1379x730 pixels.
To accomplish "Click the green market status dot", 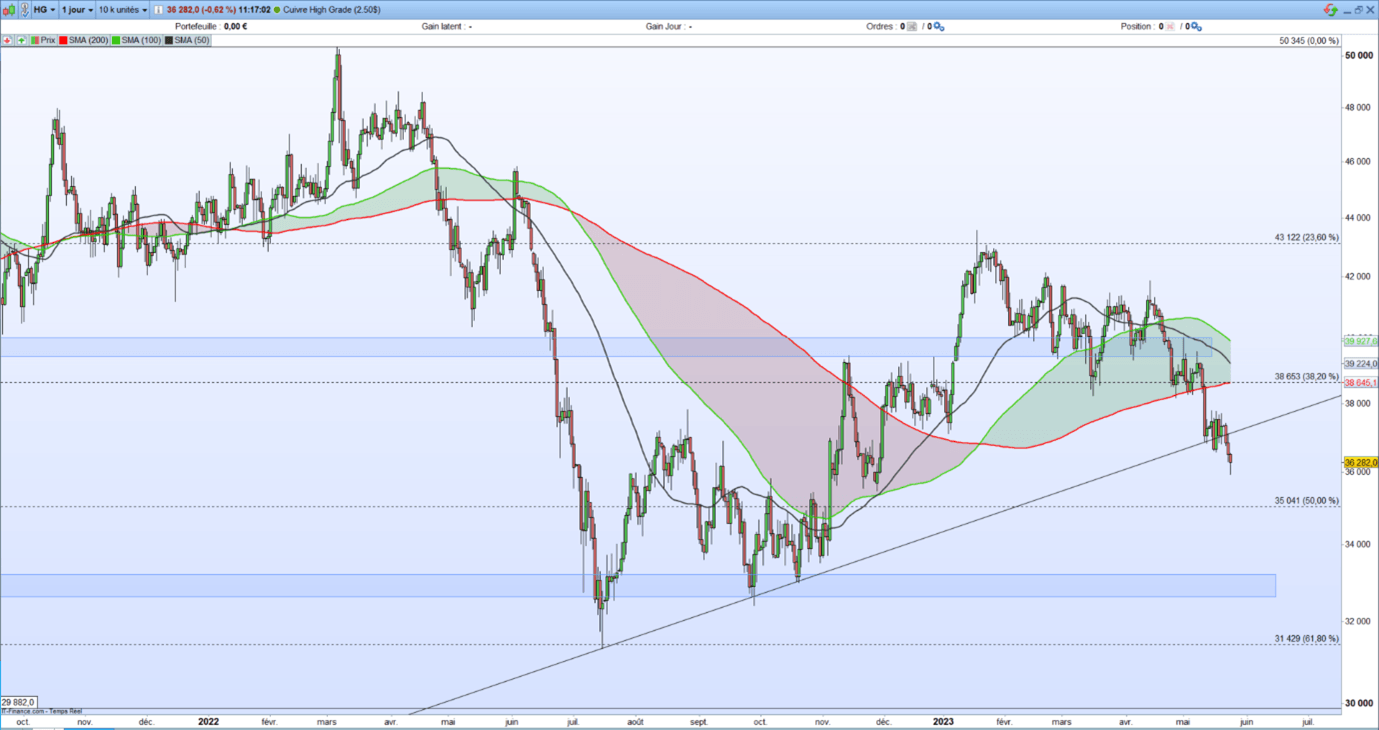I will (277, 10).
